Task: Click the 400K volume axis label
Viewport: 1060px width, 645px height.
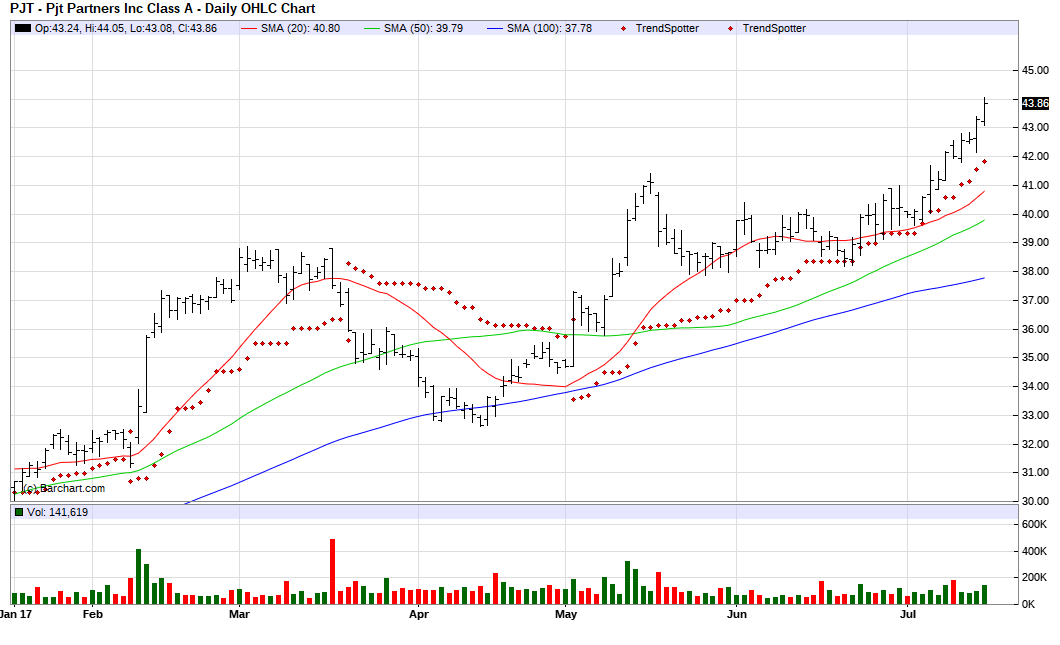Action: coord(1034,552)
